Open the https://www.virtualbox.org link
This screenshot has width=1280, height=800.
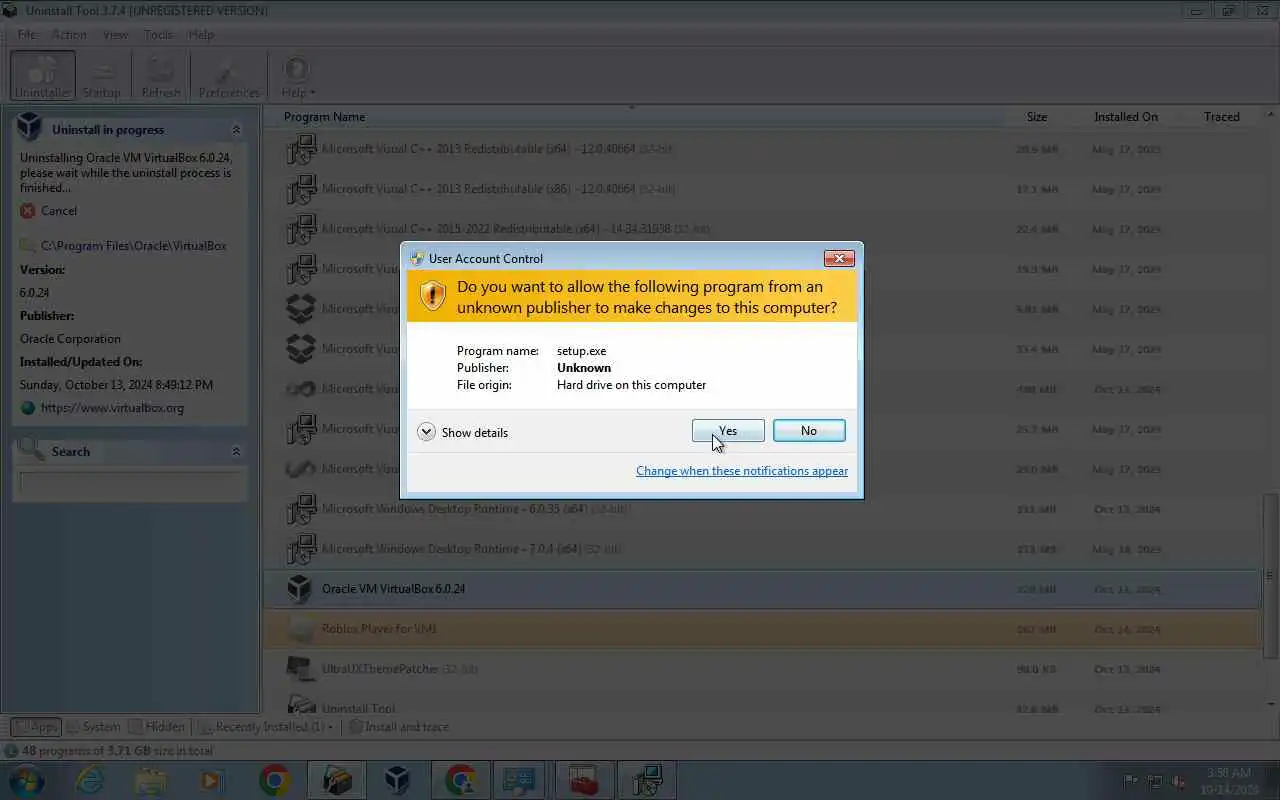click(x=112, y=408)
